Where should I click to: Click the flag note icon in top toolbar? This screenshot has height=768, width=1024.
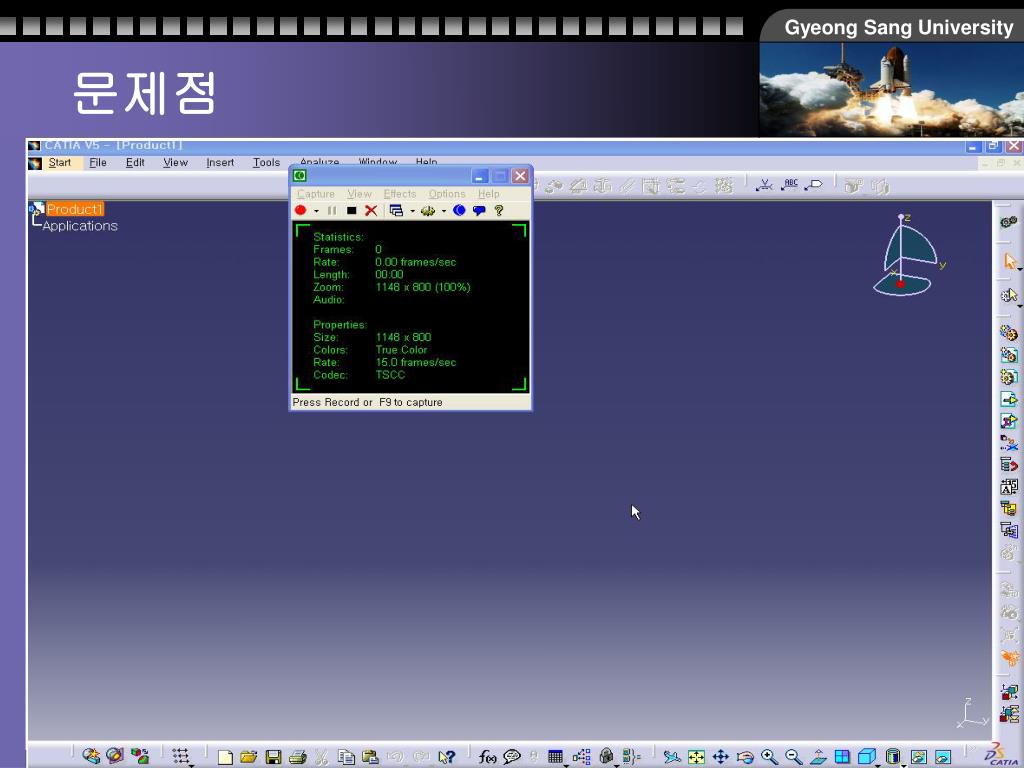[813, 185]
